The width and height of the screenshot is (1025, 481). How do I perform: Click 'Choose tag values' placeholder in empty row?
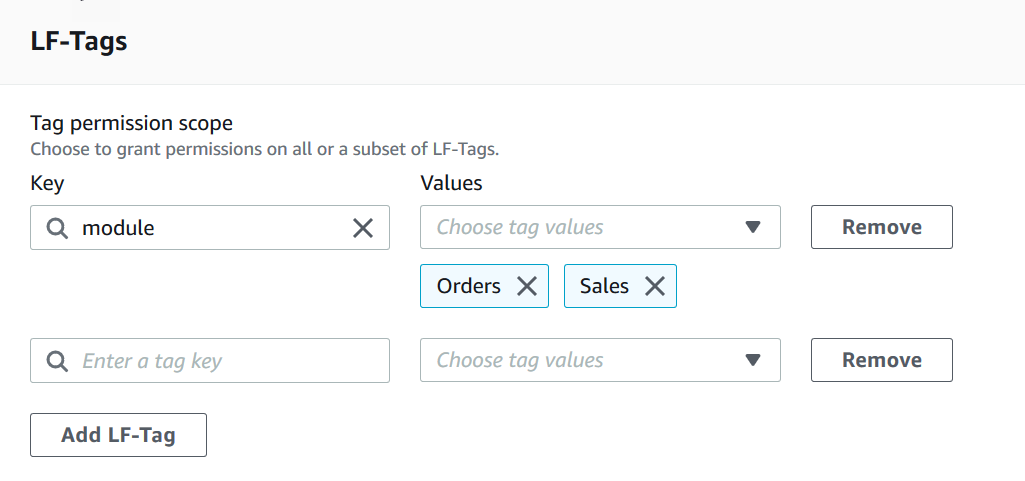pos(520,360)
